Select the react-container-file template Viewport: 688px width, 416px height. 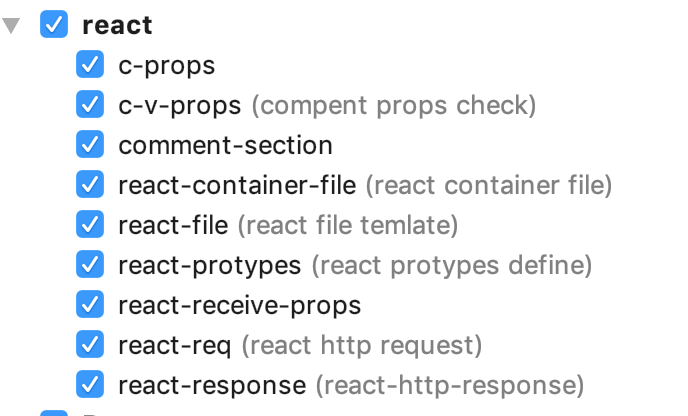coord(365,185)
